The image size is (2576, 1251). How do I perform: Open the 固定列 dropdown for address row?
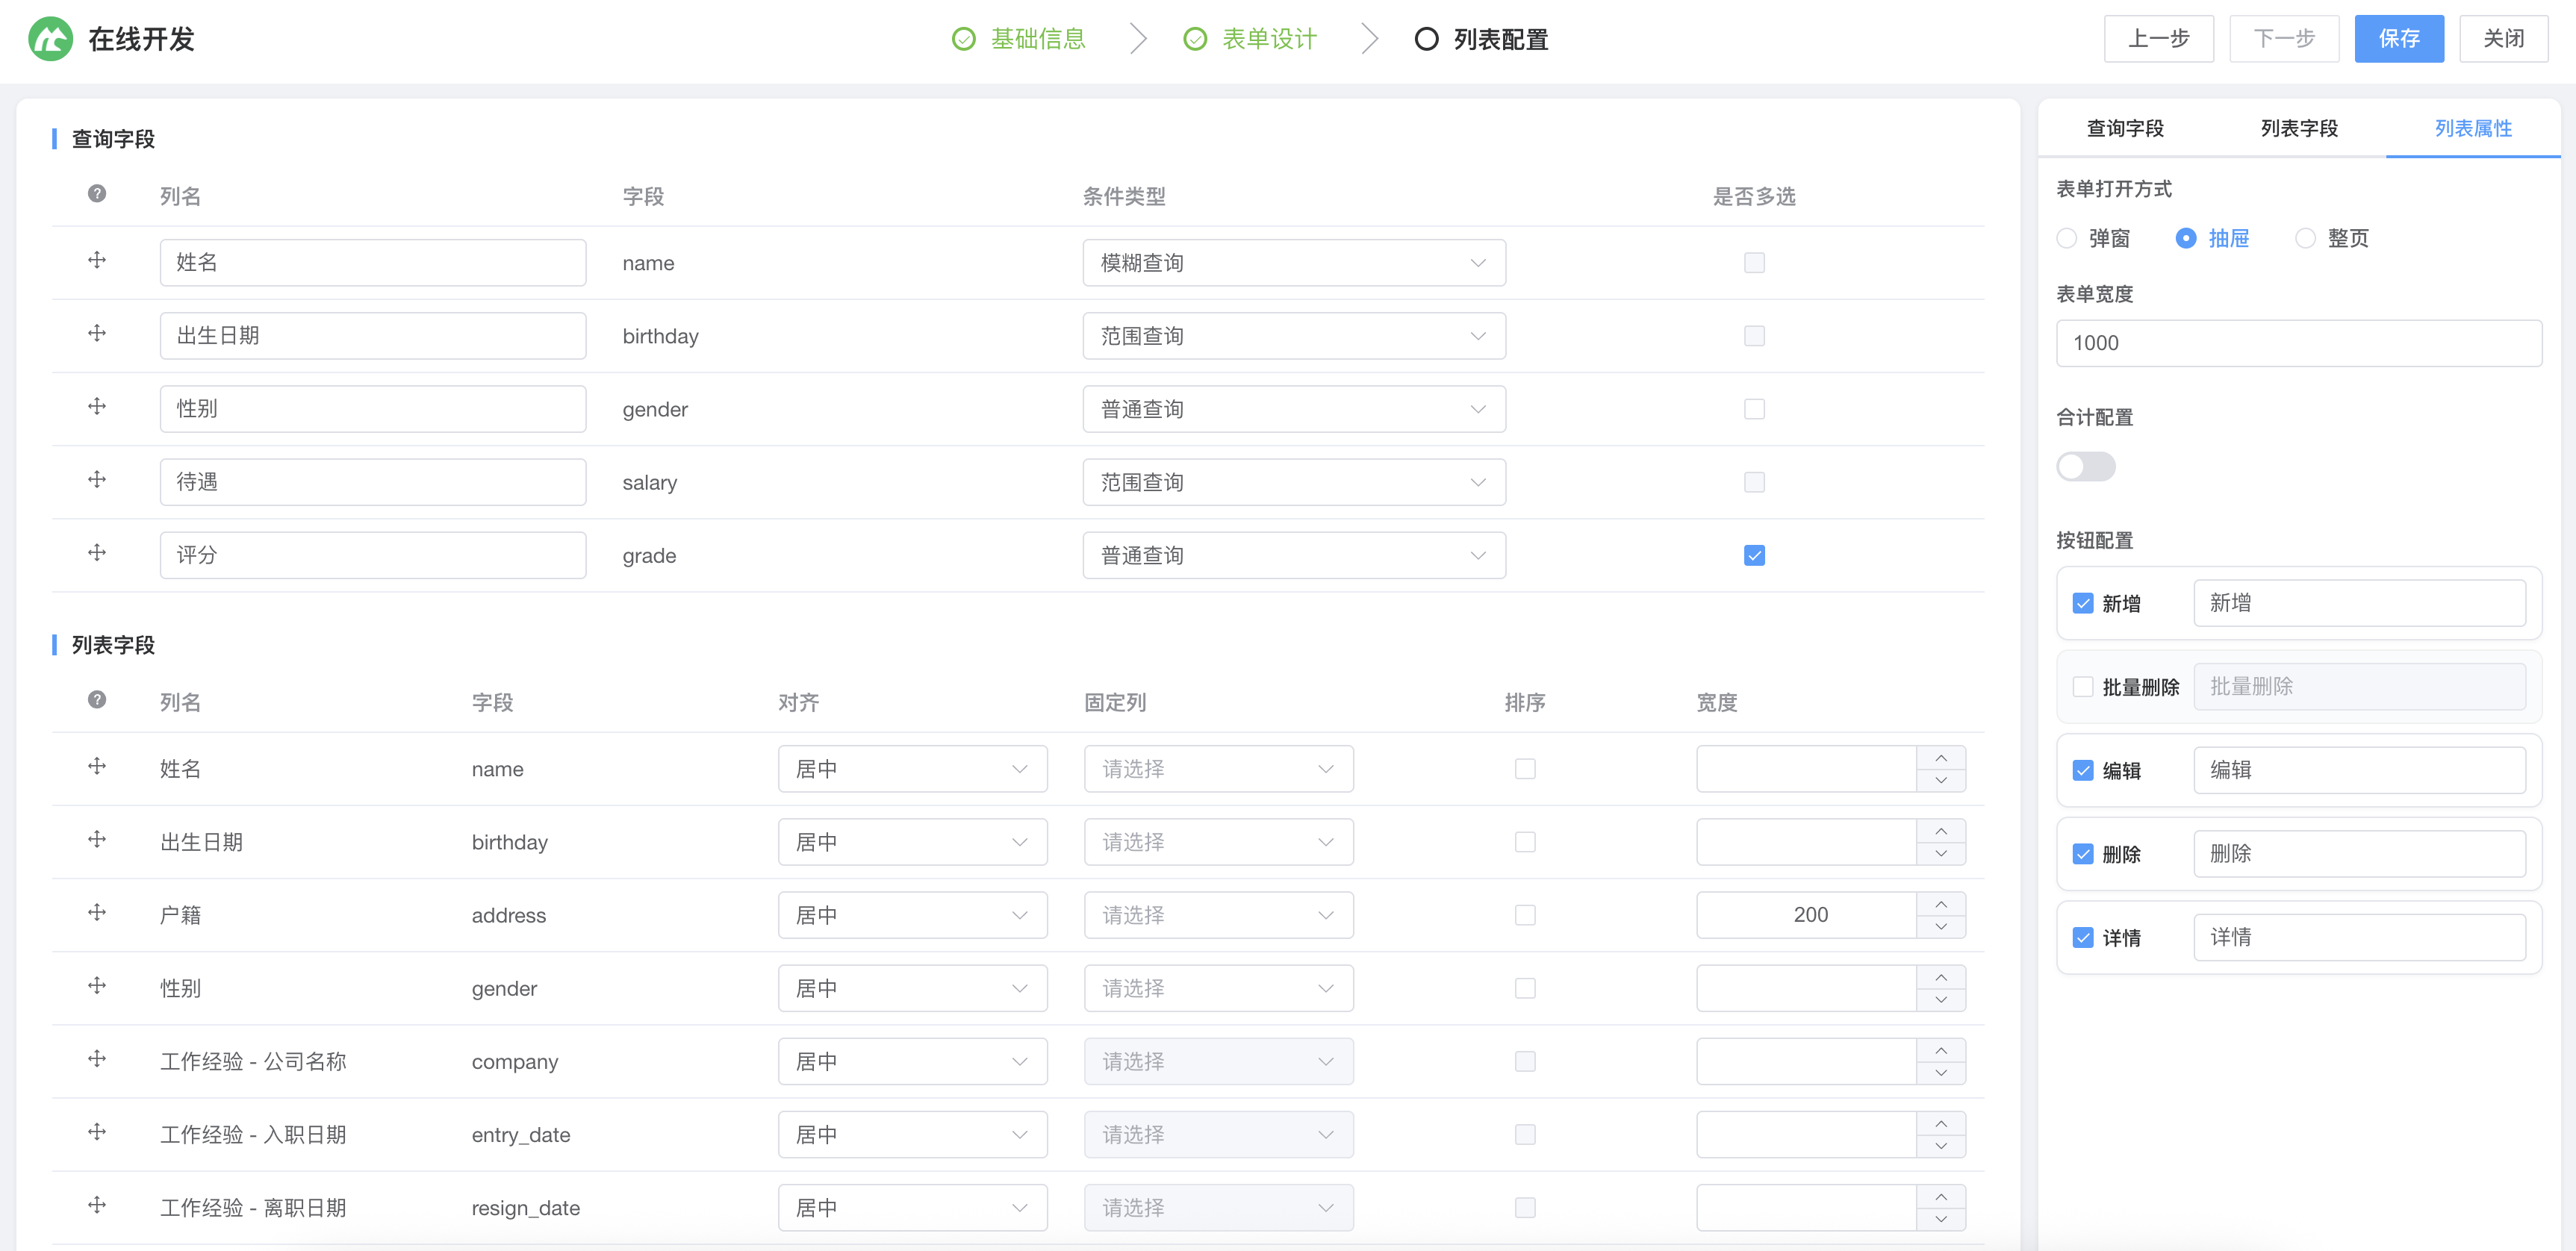point(1218,914)
